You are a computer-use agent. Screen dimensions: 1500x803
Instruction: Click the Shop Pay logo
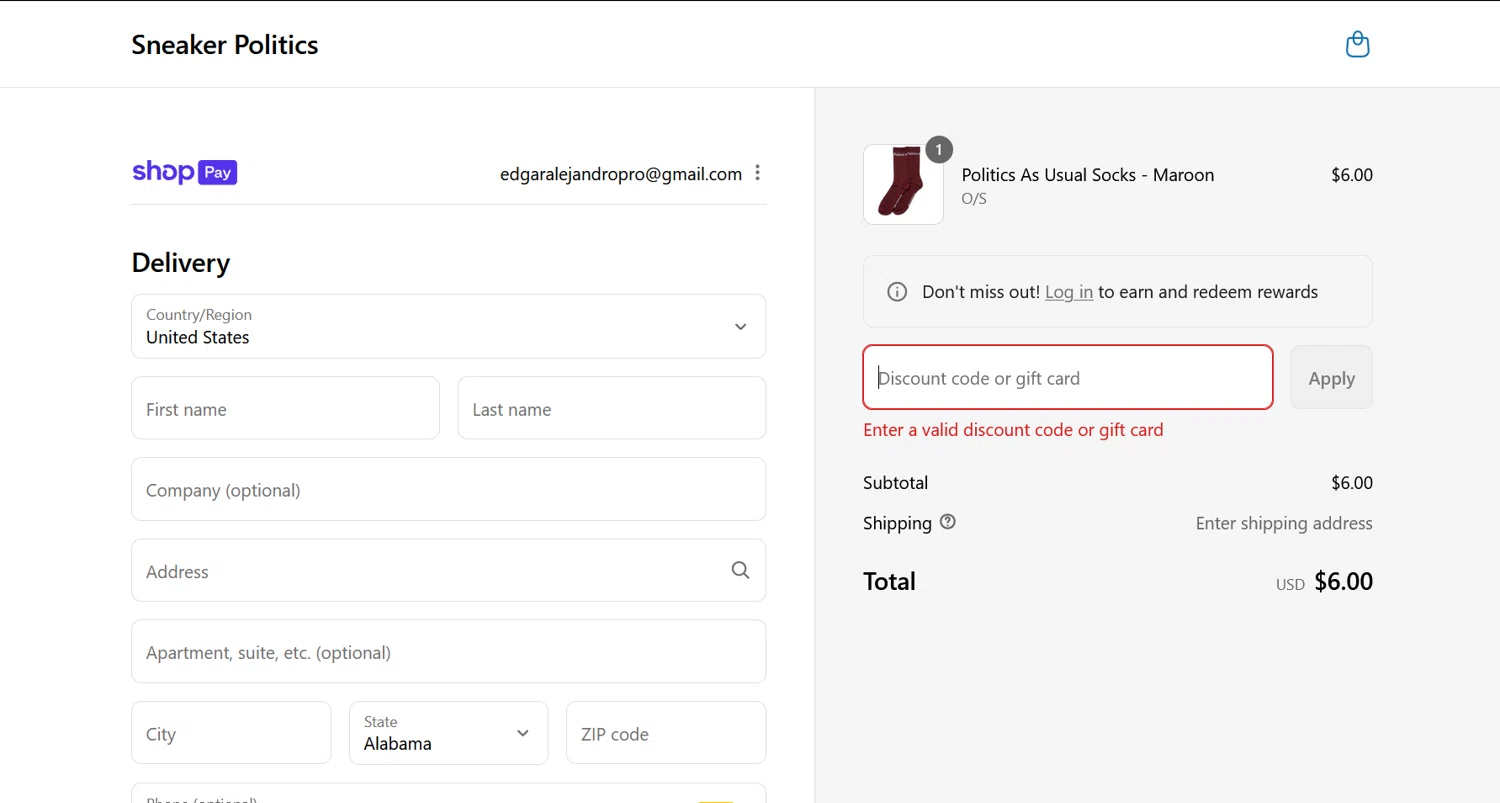point(184,172)
